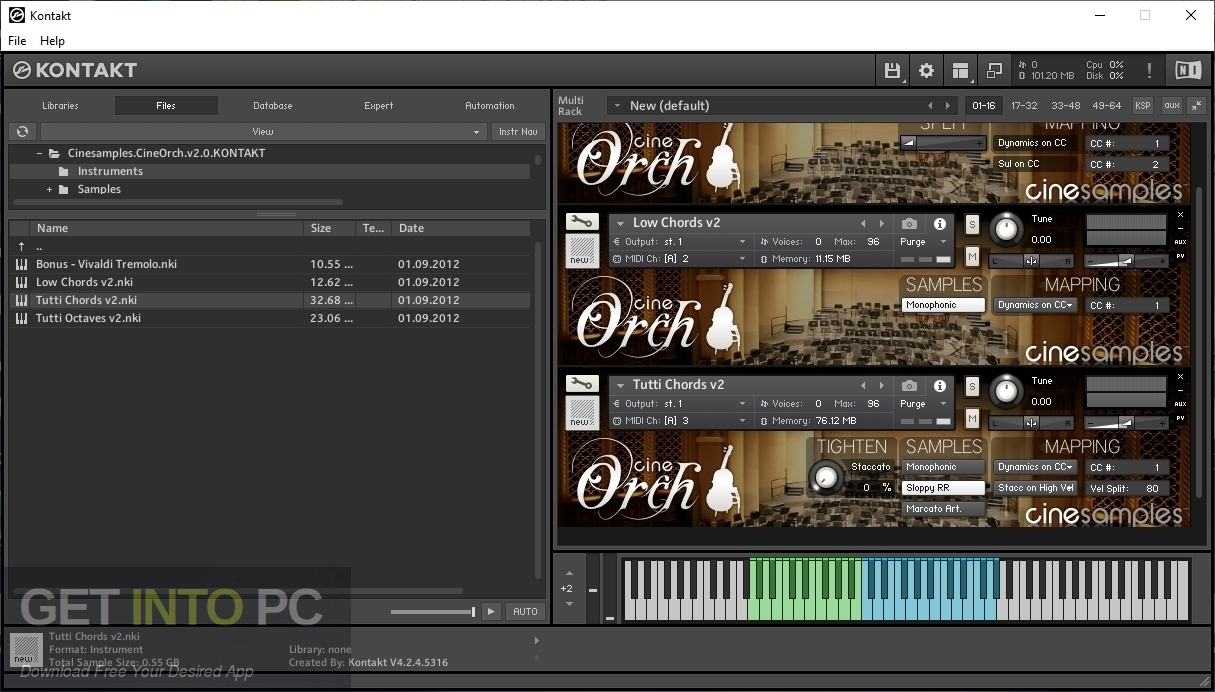
Task: Open the Help menu
Action: point(52,41)
